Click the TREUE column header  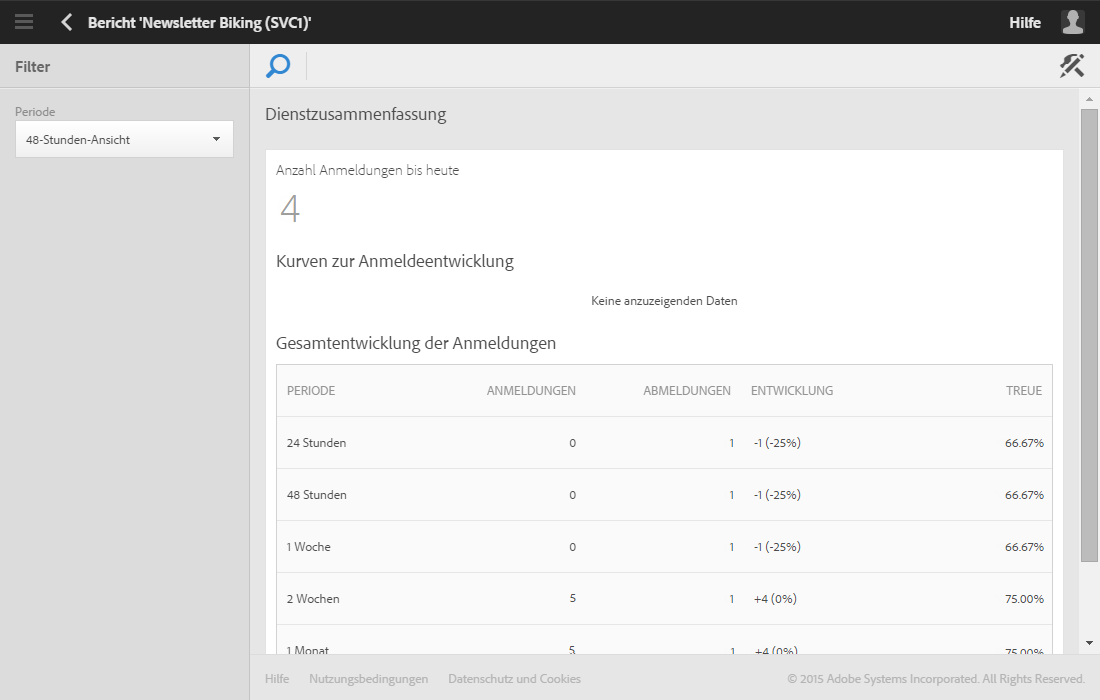(x=1023, y=391)
